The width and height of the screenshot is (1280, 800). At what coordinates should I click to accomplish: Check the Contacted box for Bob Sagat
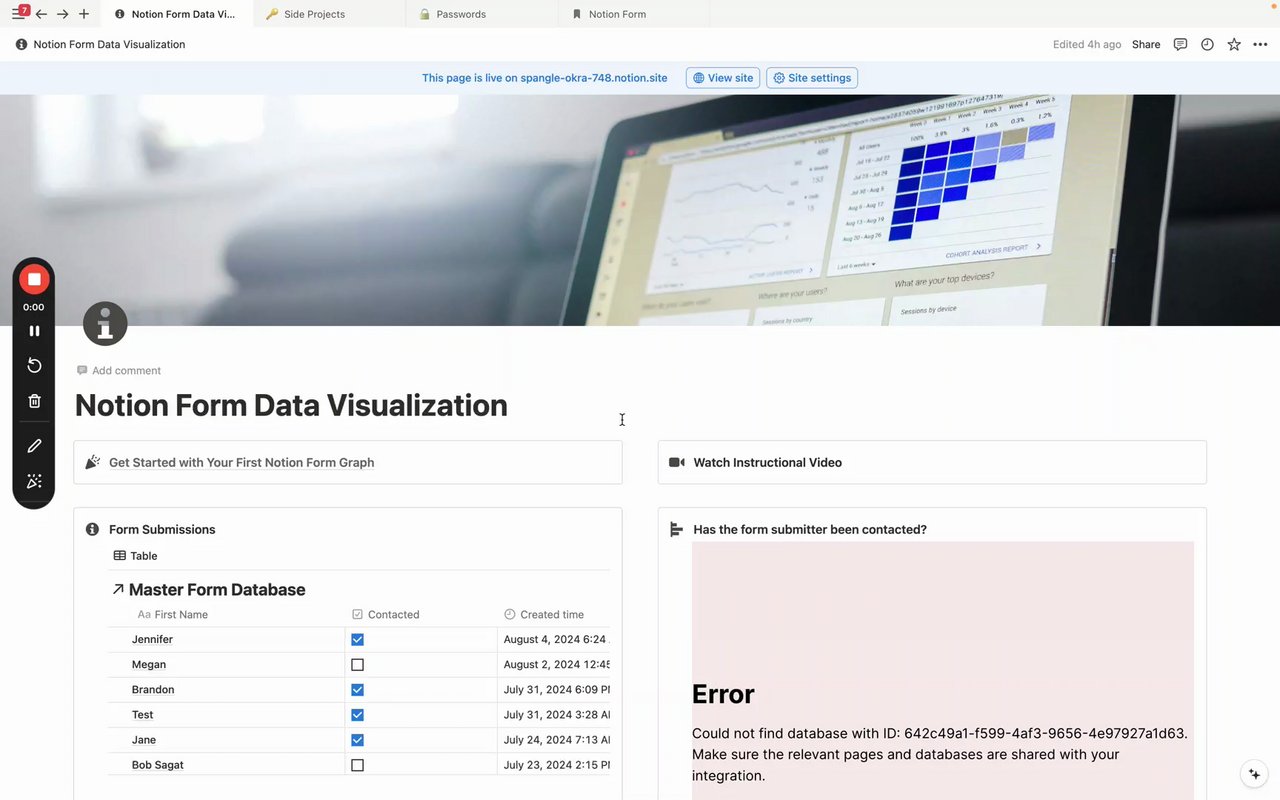point(357,765)
